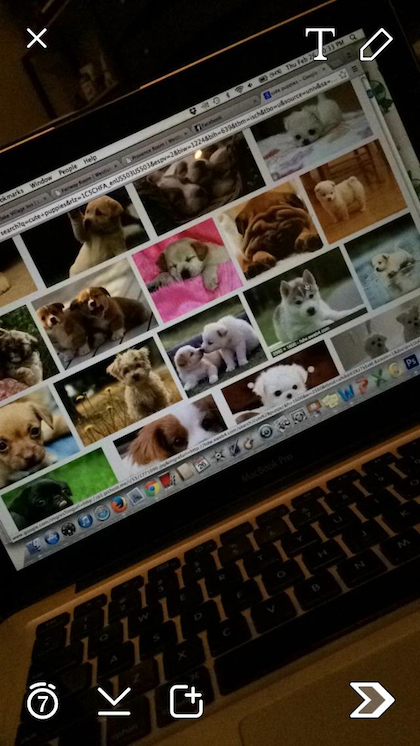The image size is (420, 746).
Task: Open the black pug on grass thumbnail
Action: [59, 489]
